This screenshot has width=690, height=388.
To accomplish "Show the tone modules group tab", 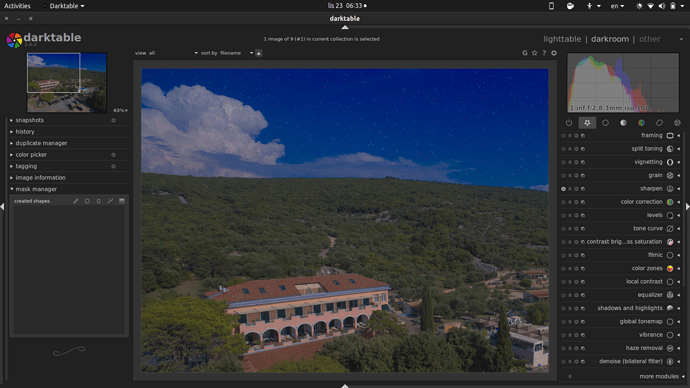I will pos(623,123).
